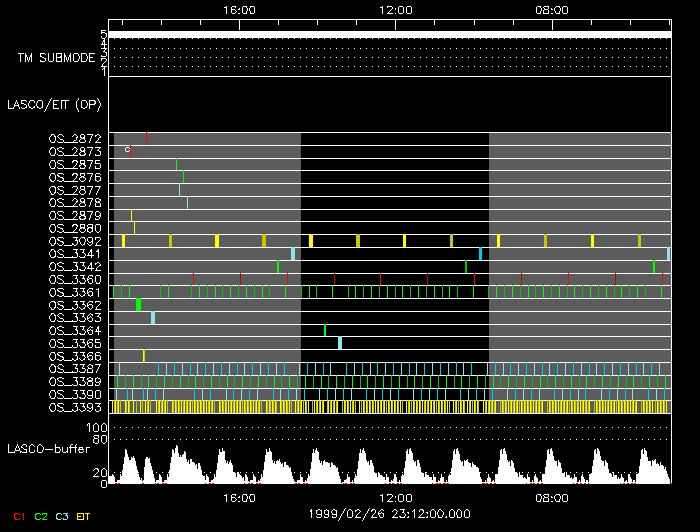Click the green C2 legend label
This screenshot has height=532, width=700.
41,516
